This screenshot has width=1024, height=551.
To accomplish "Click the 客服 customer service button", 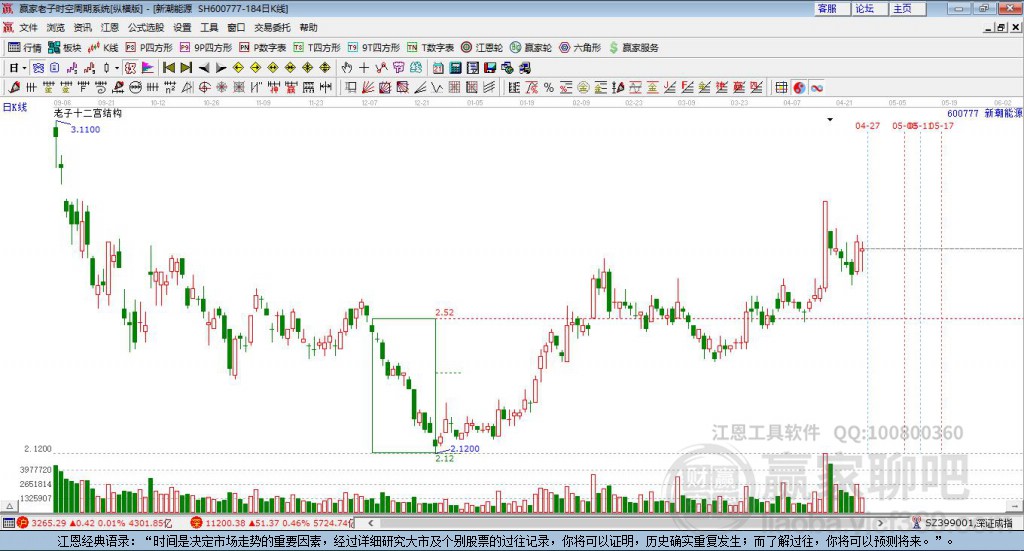I will 826,8.
